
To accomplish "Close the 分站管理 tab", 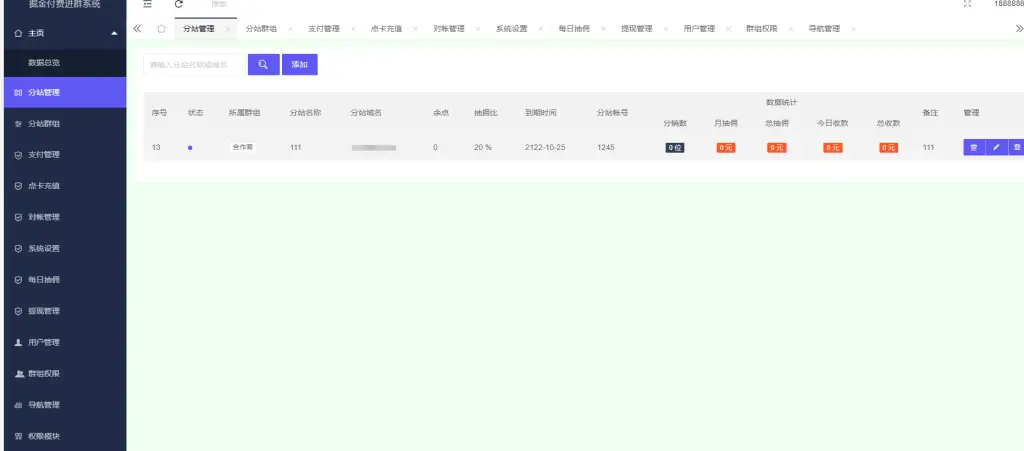I will pyautogui.click(x=227, y=29).
